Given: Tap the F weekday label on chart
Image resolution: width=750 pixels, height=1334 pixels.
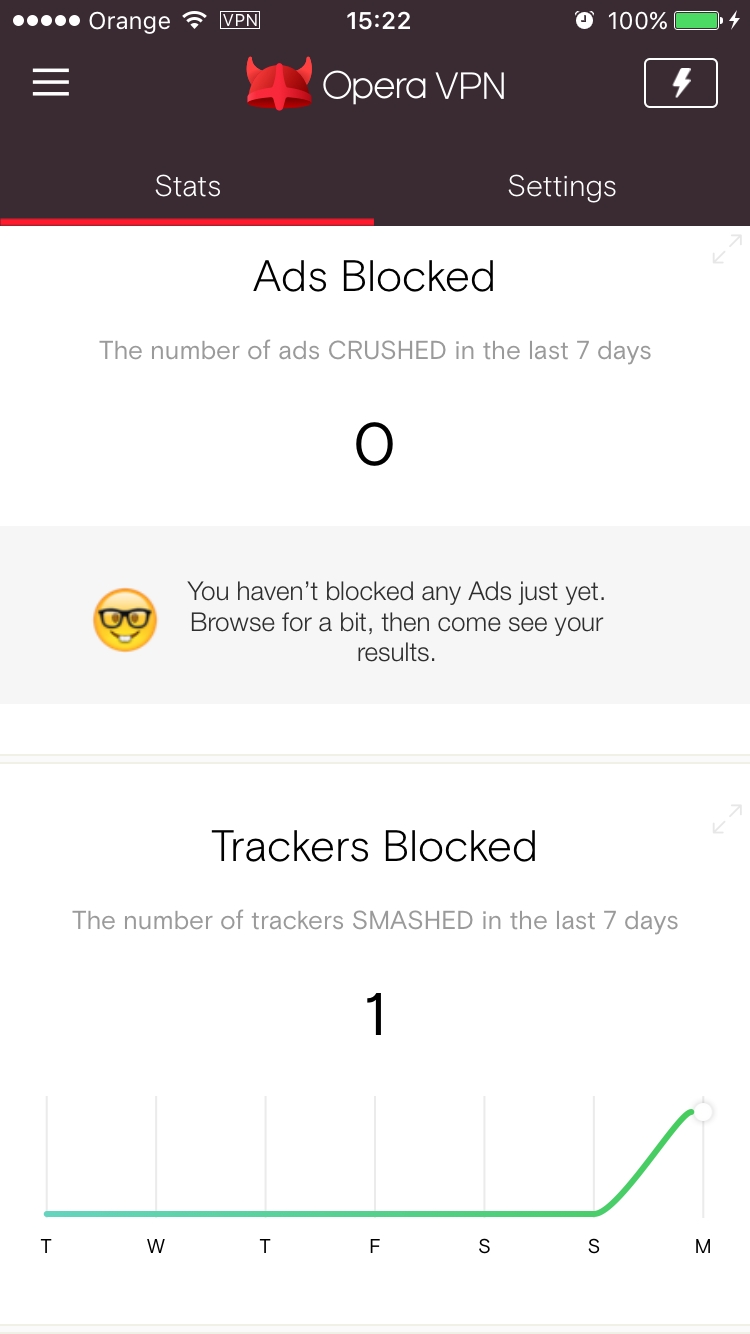Looking at the screenshot, I should click(375, 1247).
